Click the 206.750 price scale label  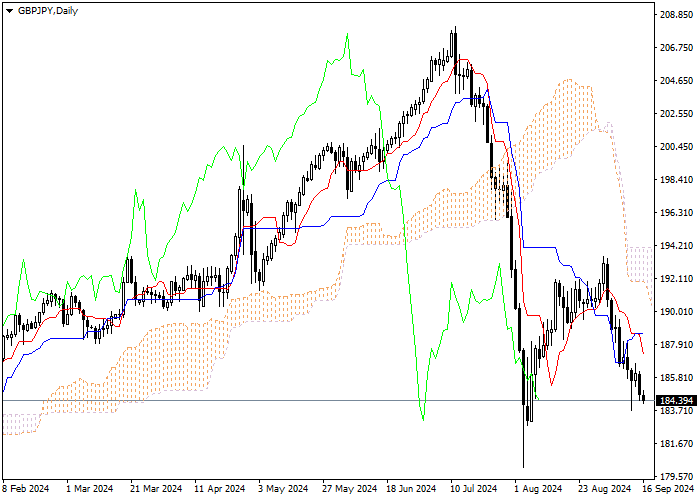tap(676, 48)
